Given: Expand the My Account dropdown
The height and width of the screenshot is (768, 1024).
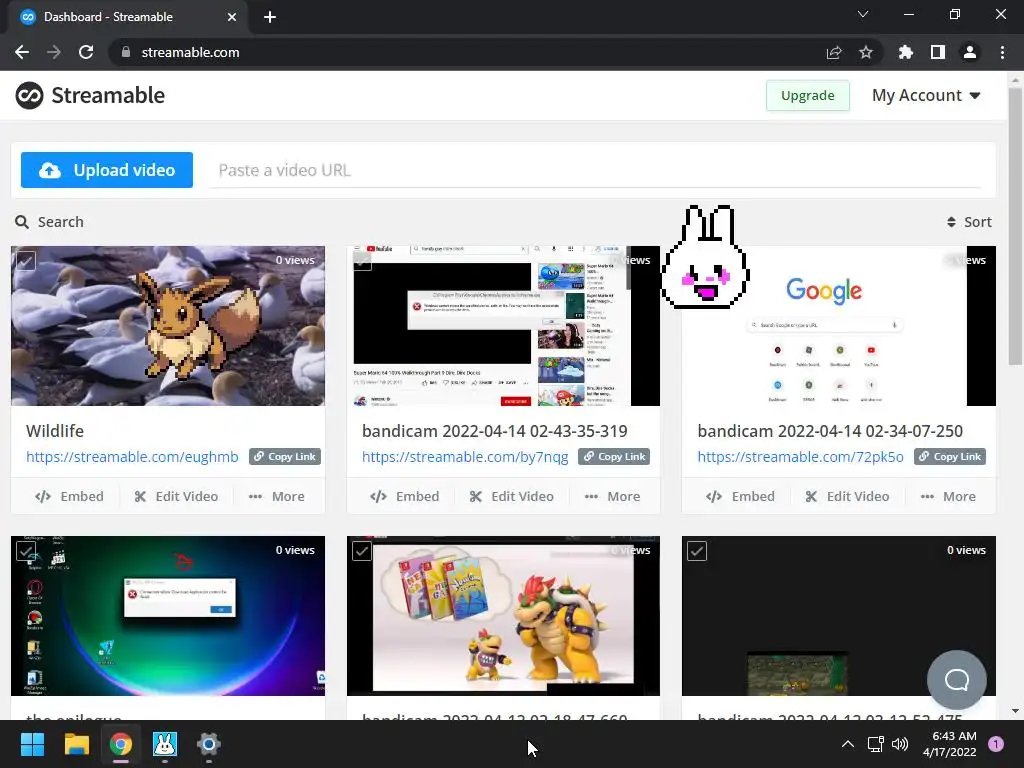Looking at the screenshot, I should click(926, 95).
